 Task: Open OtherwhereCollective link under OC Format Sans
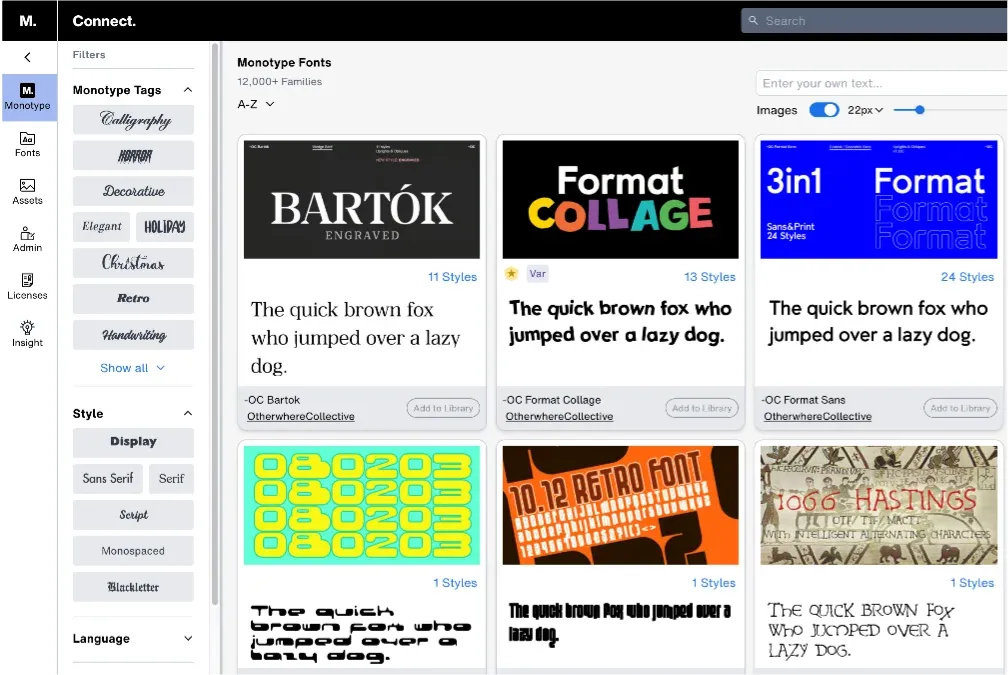coord(818,417)
